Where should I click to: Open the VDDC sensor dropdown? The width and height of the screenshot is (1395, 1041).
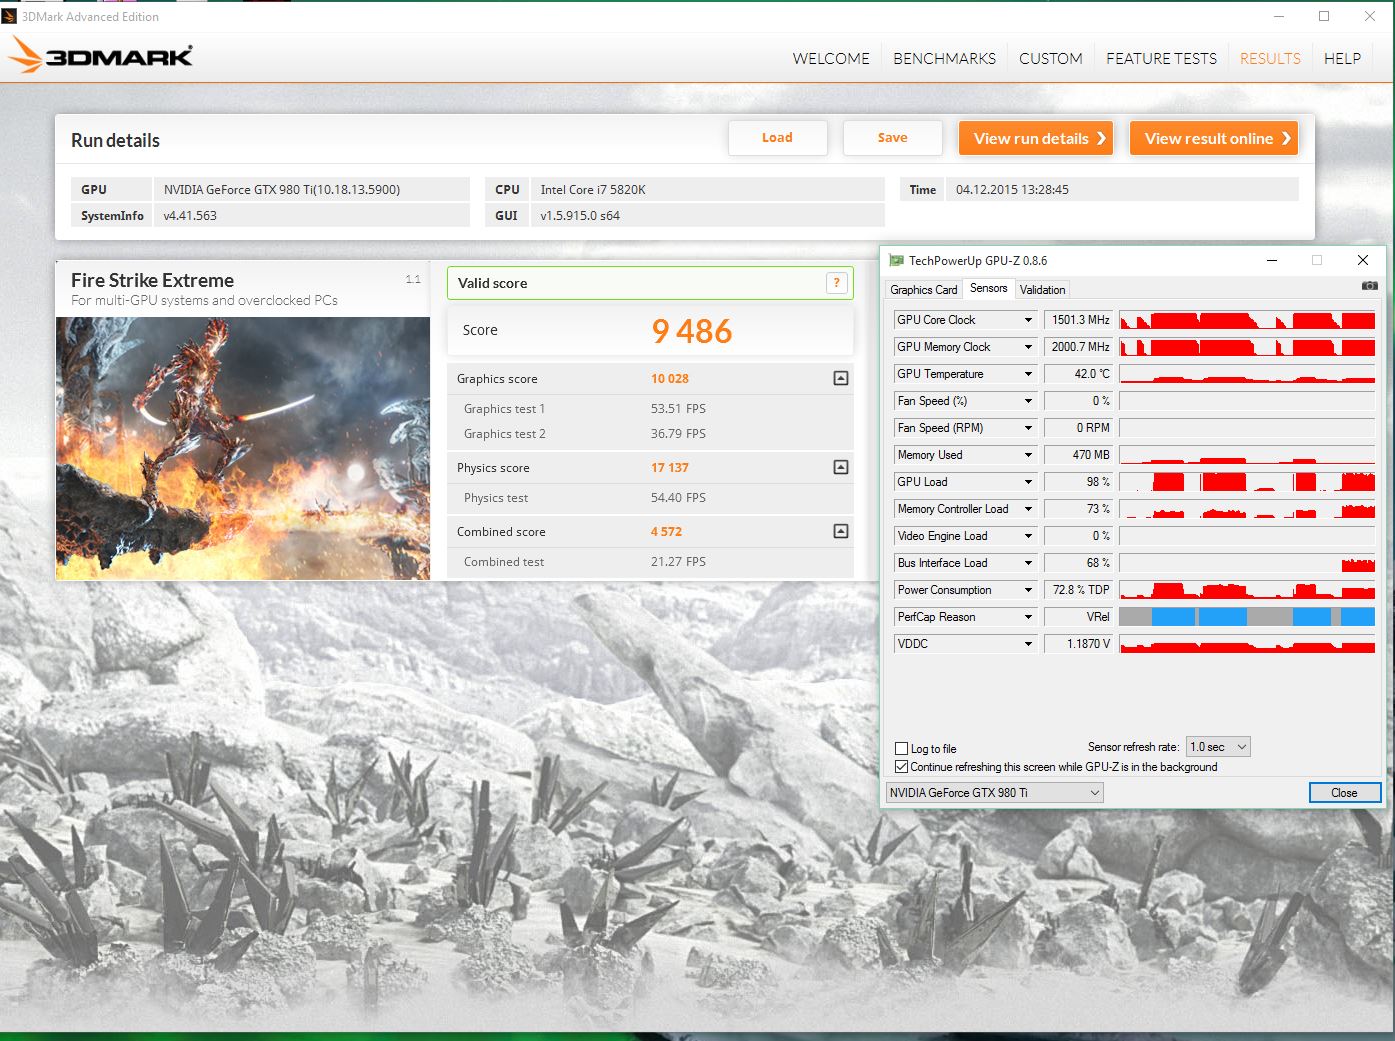1028,644
